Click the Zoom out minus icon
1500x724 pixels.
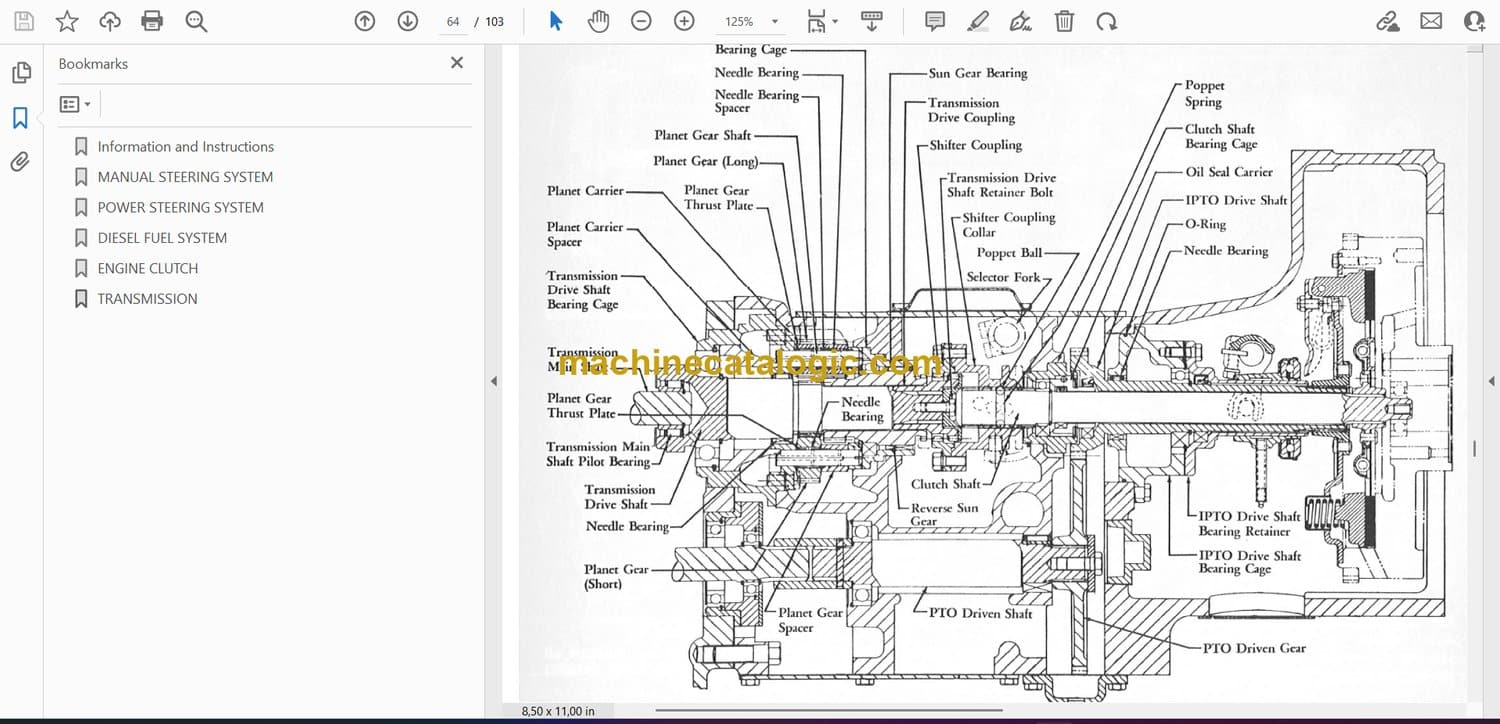tap(642, 21)
